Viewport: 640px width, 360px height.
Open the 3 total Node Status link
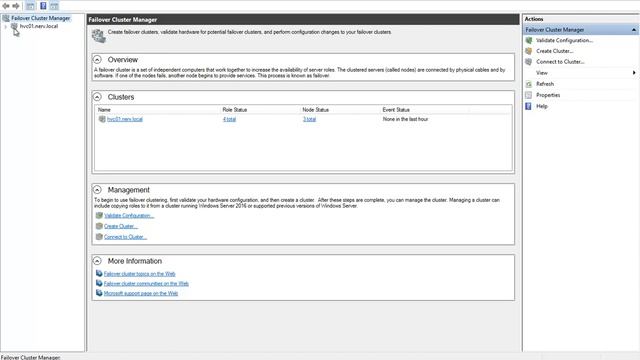pyautogui.click(x=309, y=119)
